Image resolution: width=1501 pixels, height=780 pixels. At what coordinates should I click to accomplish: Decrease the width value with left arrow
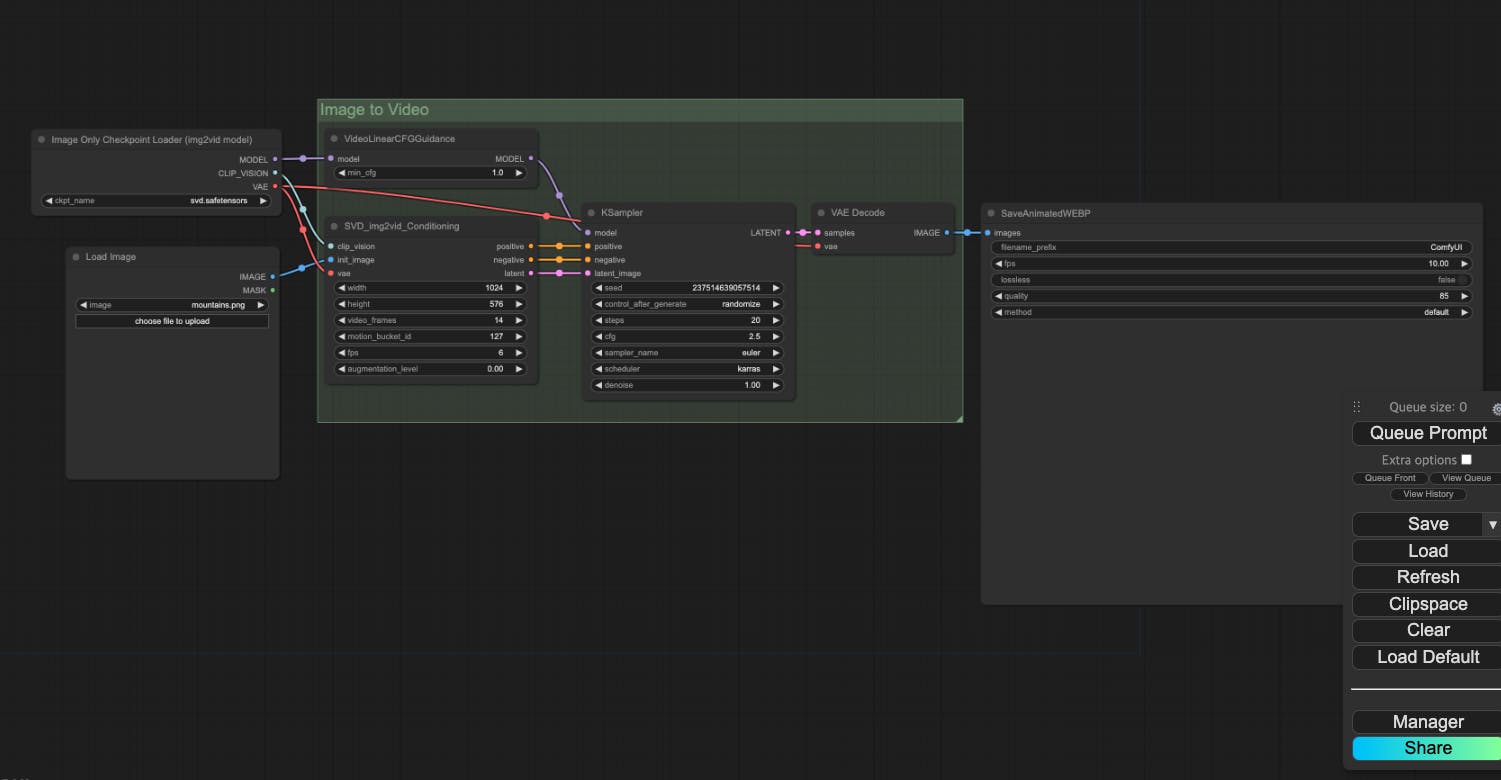(340, 288)
